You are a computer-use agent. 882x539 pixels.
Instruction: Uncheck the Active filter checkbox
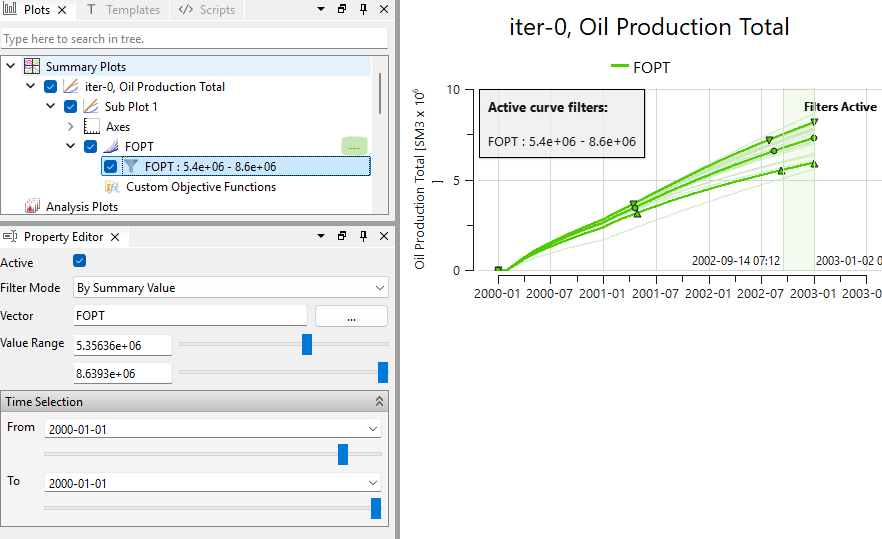pyautogui.click(x=80, y=262)
